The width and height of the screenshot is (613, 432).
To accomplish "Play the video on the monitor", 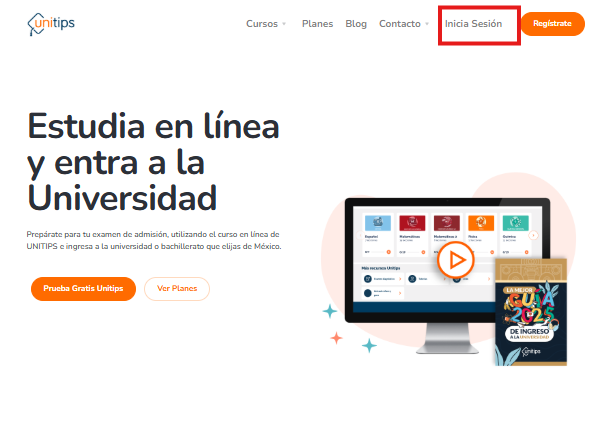I will tap(455, 260).
